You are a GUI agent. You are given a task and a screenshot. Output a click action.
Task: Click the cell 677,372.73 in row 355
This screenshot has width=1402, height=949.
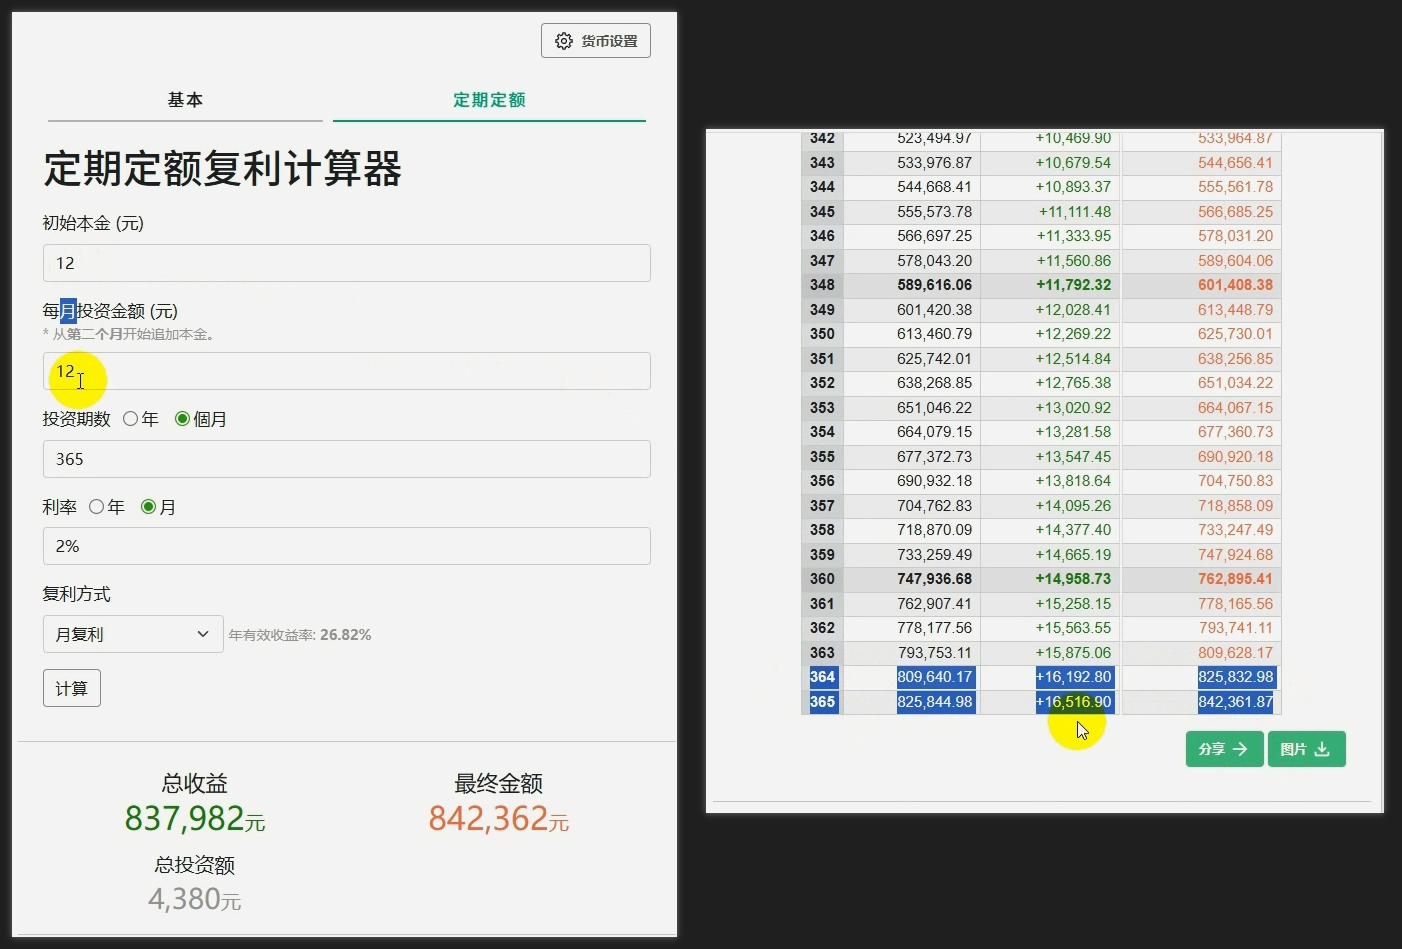[935, 457]
